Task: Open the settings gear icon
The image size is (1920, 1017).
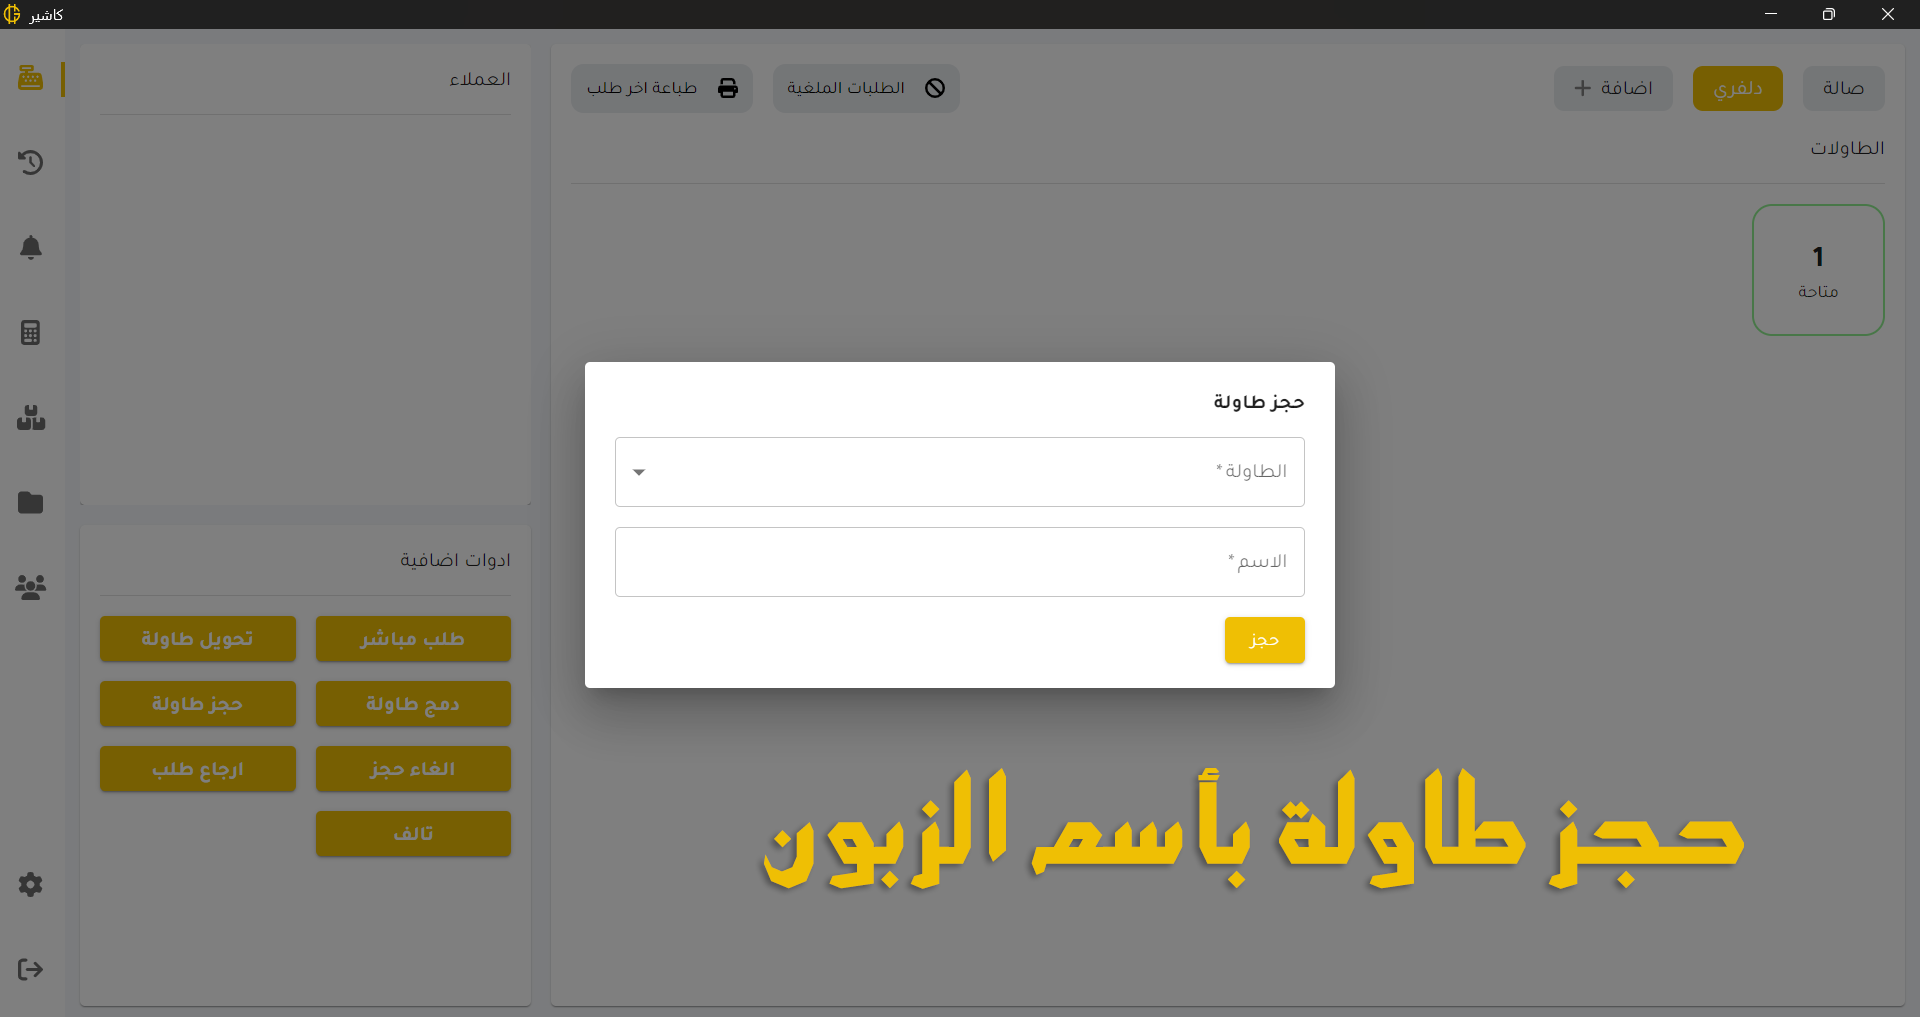Action: (x=30, y=884)
